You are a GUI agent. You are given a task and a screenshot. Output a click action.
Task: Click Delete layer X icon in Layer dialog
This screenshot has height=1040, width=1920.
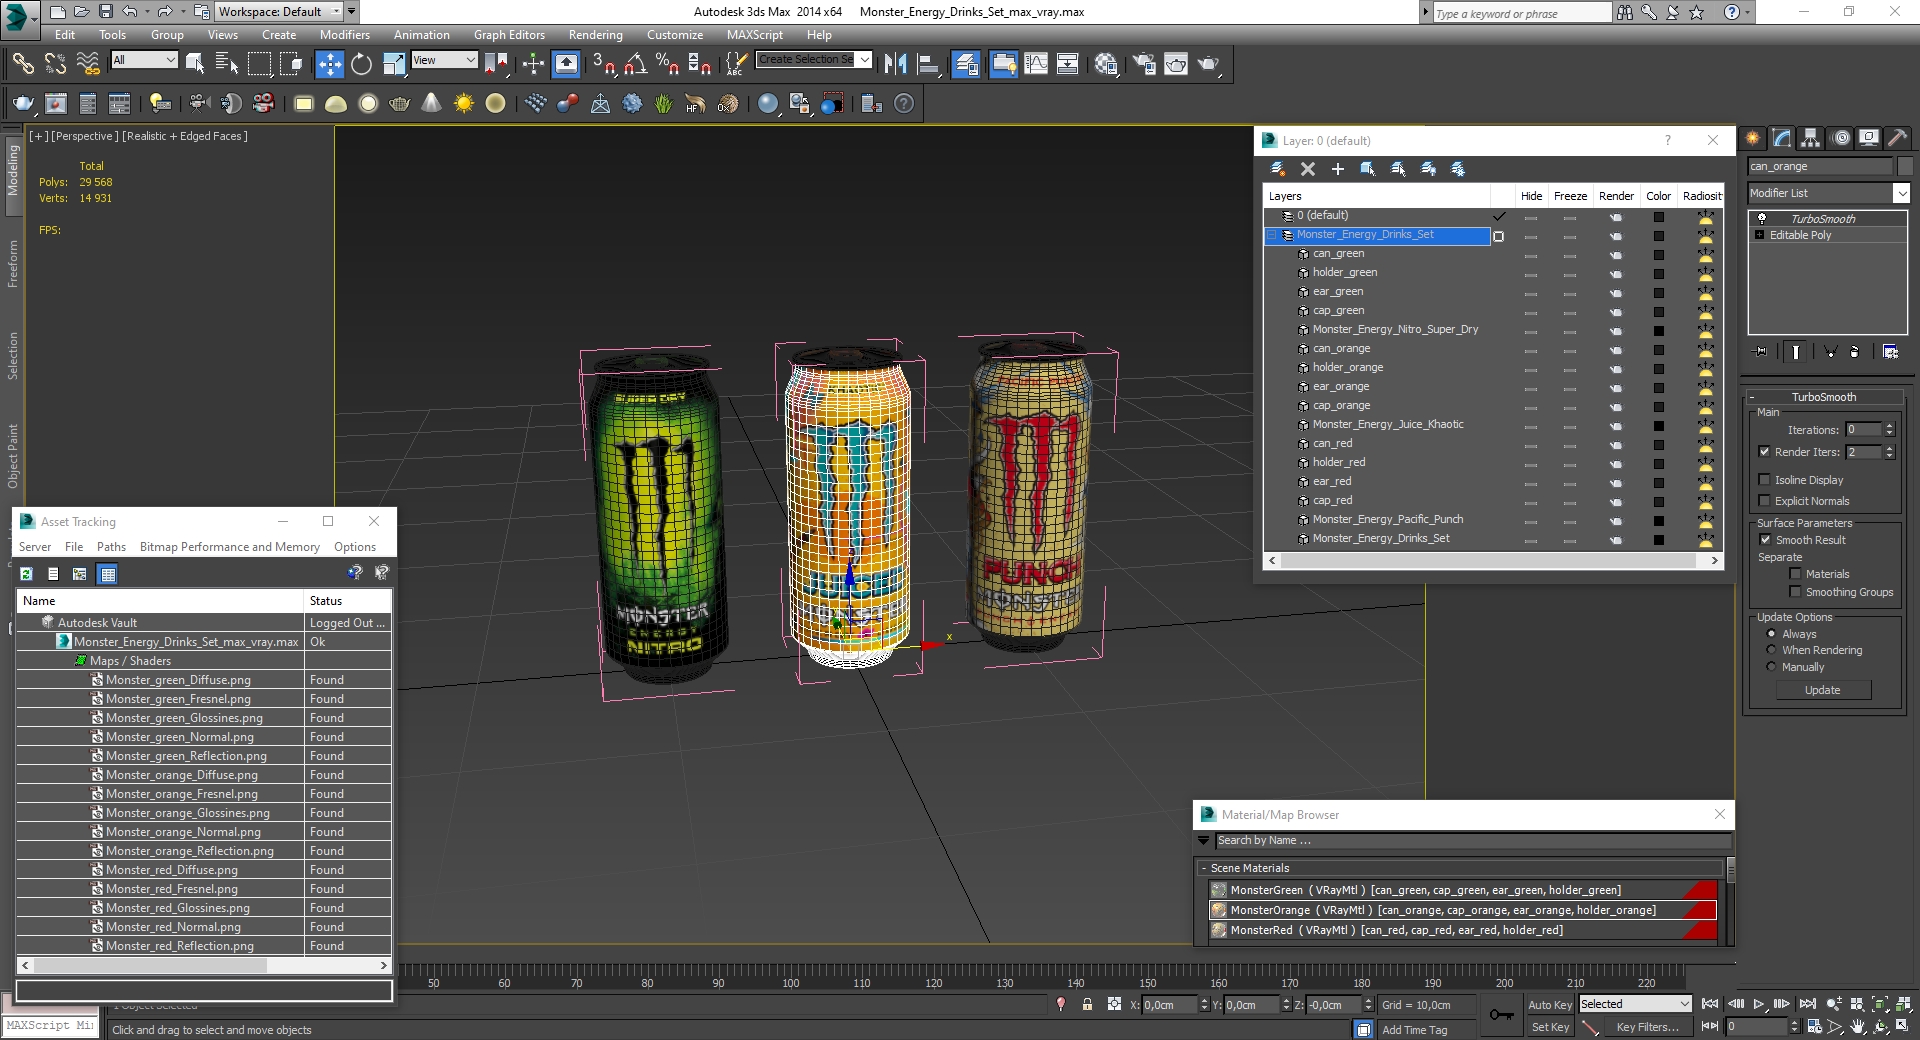(1308, 169)
